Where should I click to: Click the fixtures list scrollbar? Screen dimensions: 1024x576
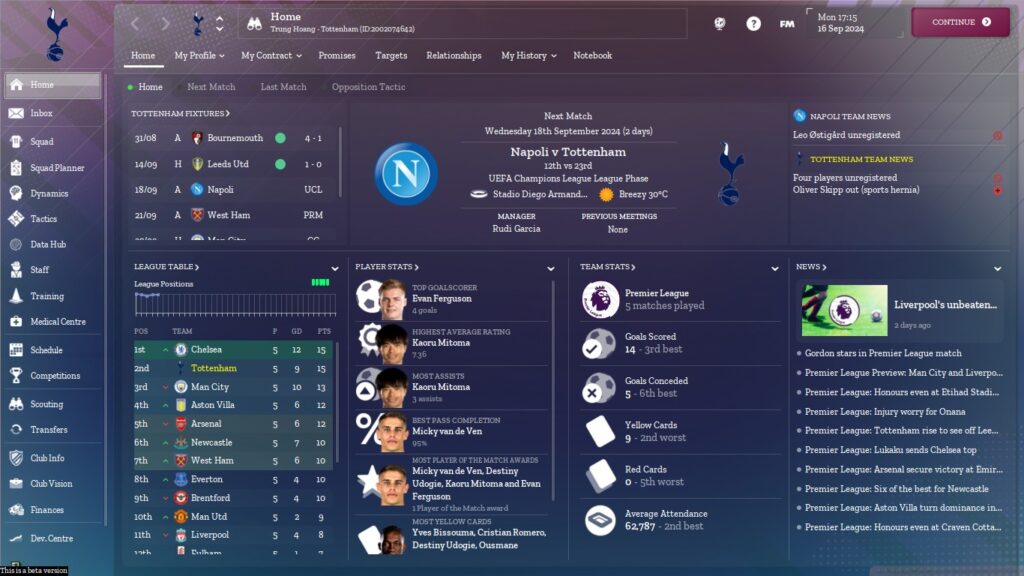pos(340,162)
